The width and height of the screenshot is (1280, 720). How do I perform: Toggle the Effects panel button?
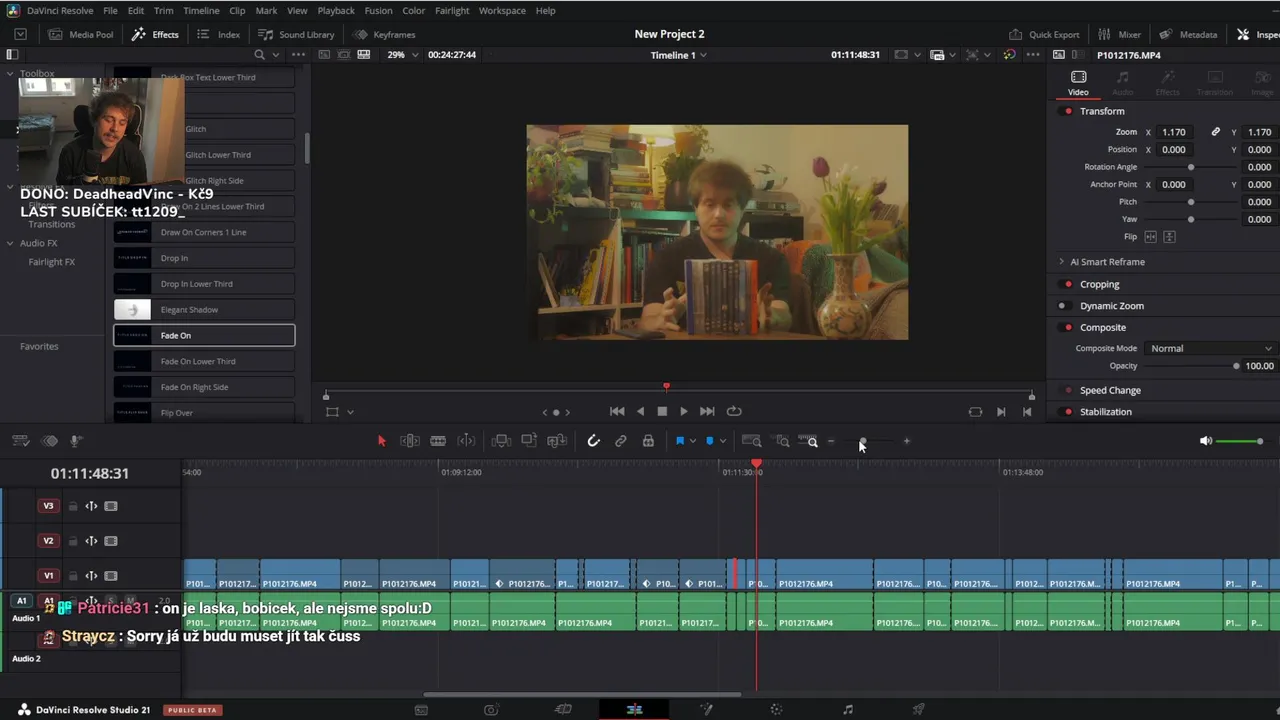click(155, 34)
